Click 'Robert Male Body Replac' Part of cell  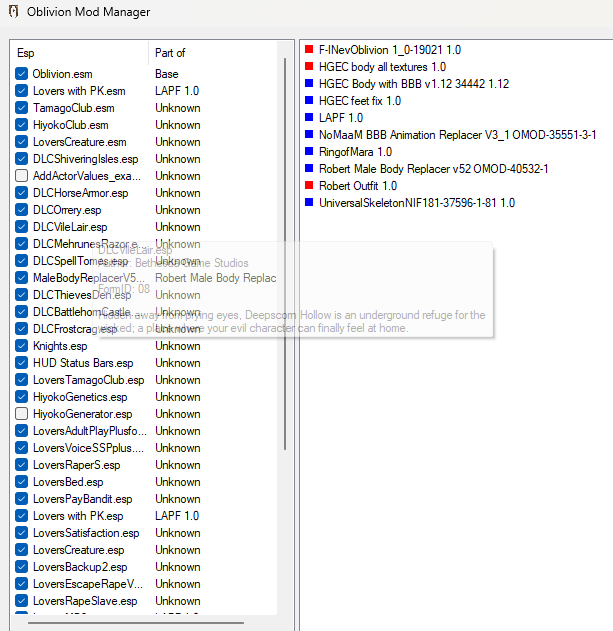coord(216,278)
